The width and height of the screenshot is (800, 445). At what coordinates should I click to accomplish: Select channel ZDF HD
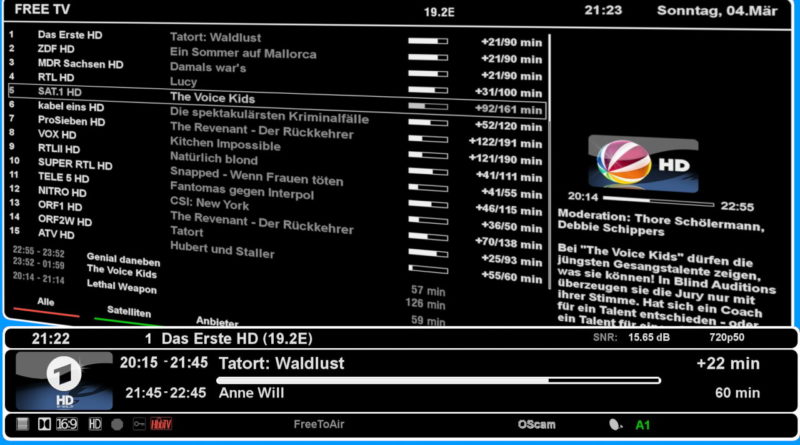click(56, 49)
